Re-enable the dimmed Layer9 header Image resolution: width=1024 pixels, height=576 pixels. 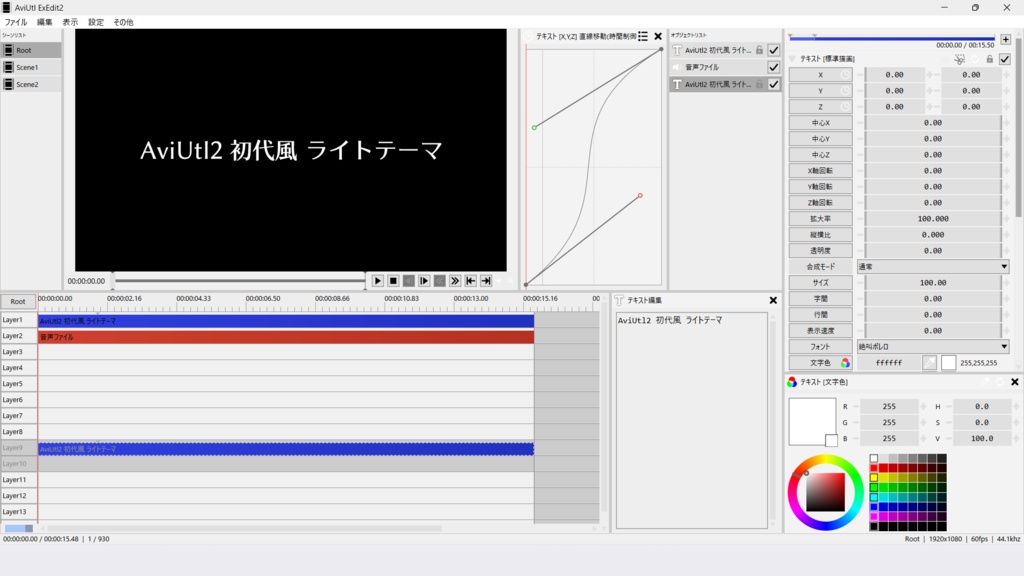(x=18, y=448)
